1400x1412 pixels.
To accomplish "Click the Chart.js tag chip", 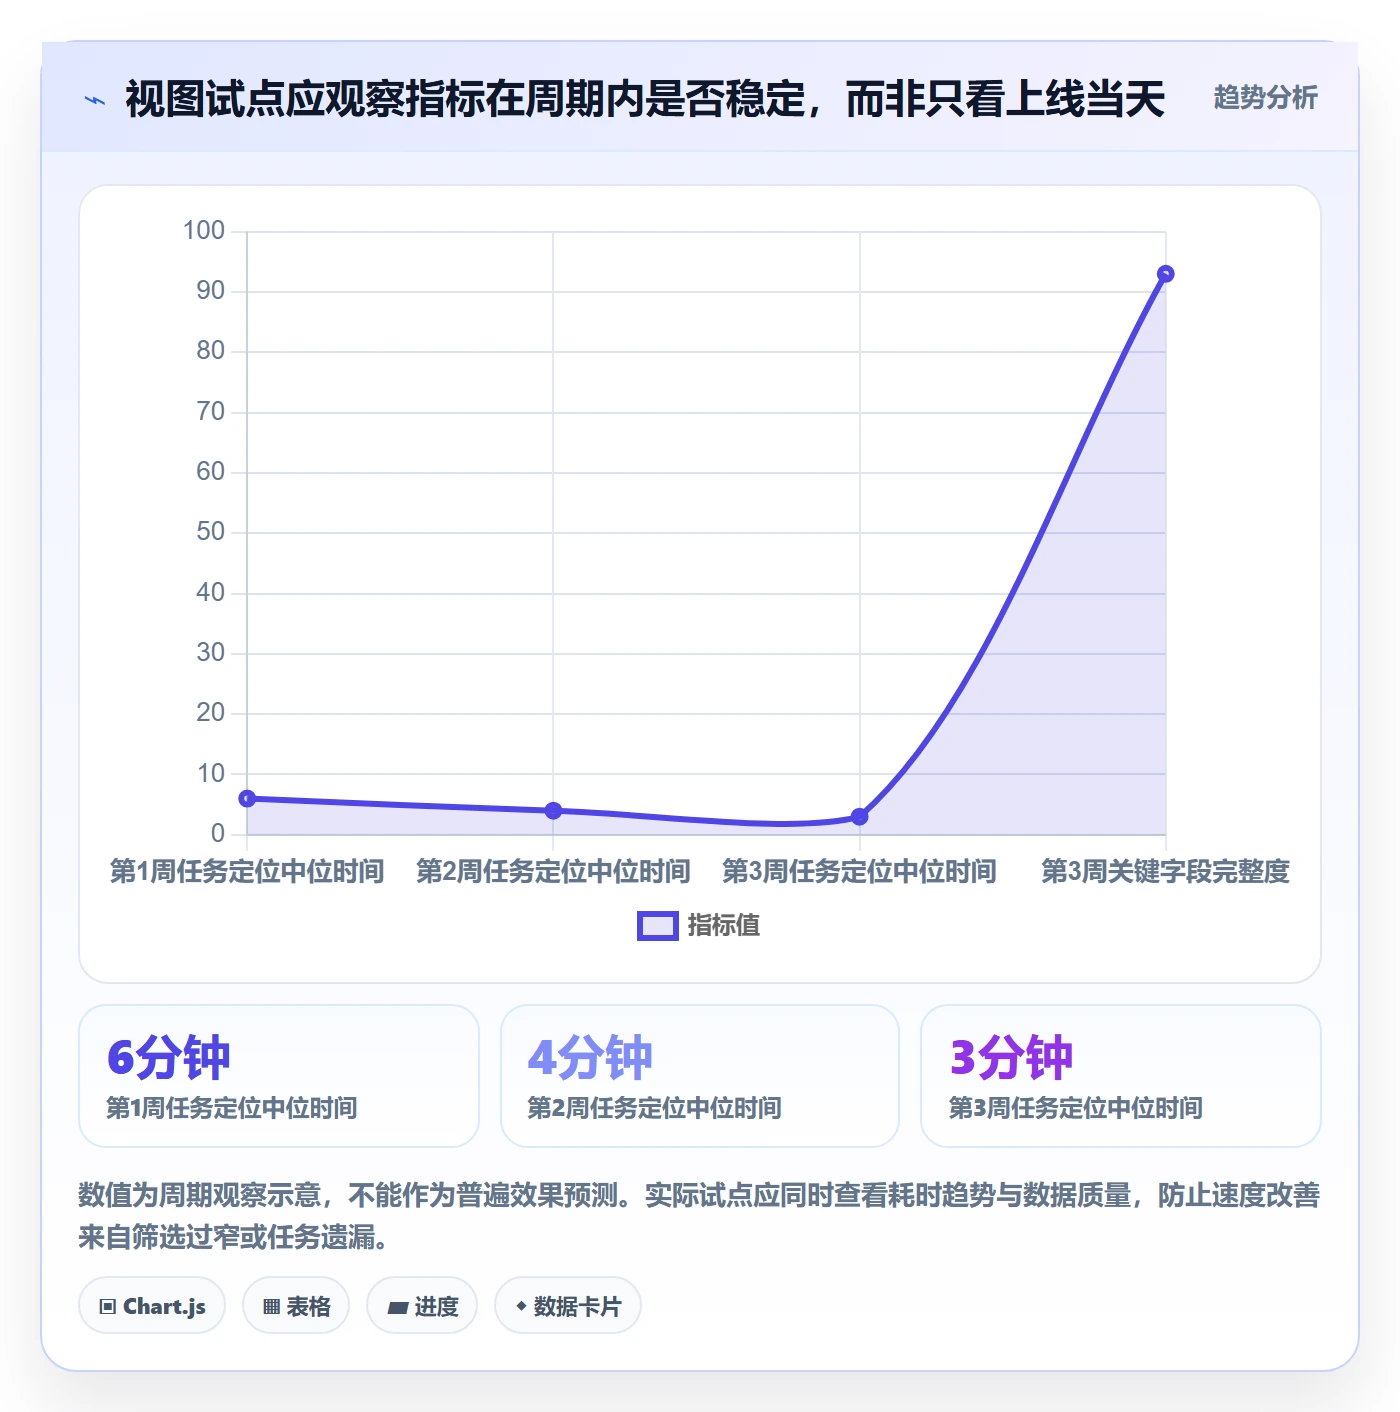I will 152,1306.
